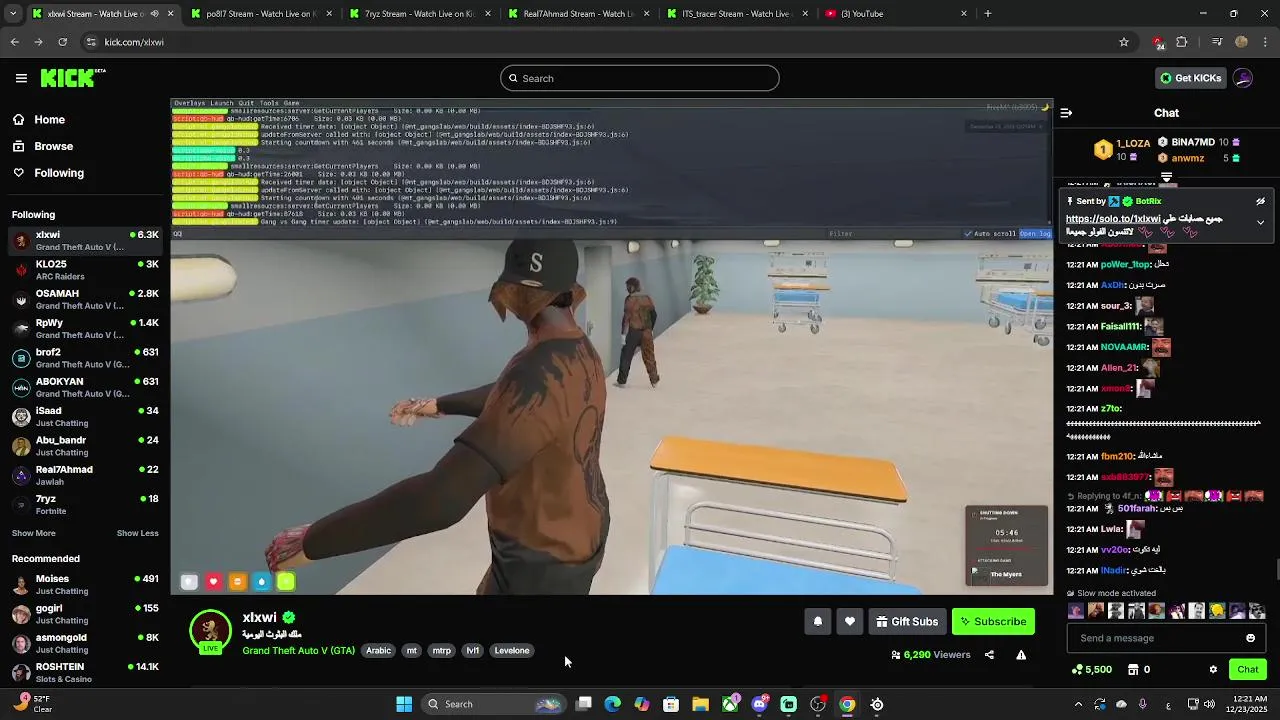1280x720 pixels.
Task: Click the Arabic tag
Action: coord(379,651)
